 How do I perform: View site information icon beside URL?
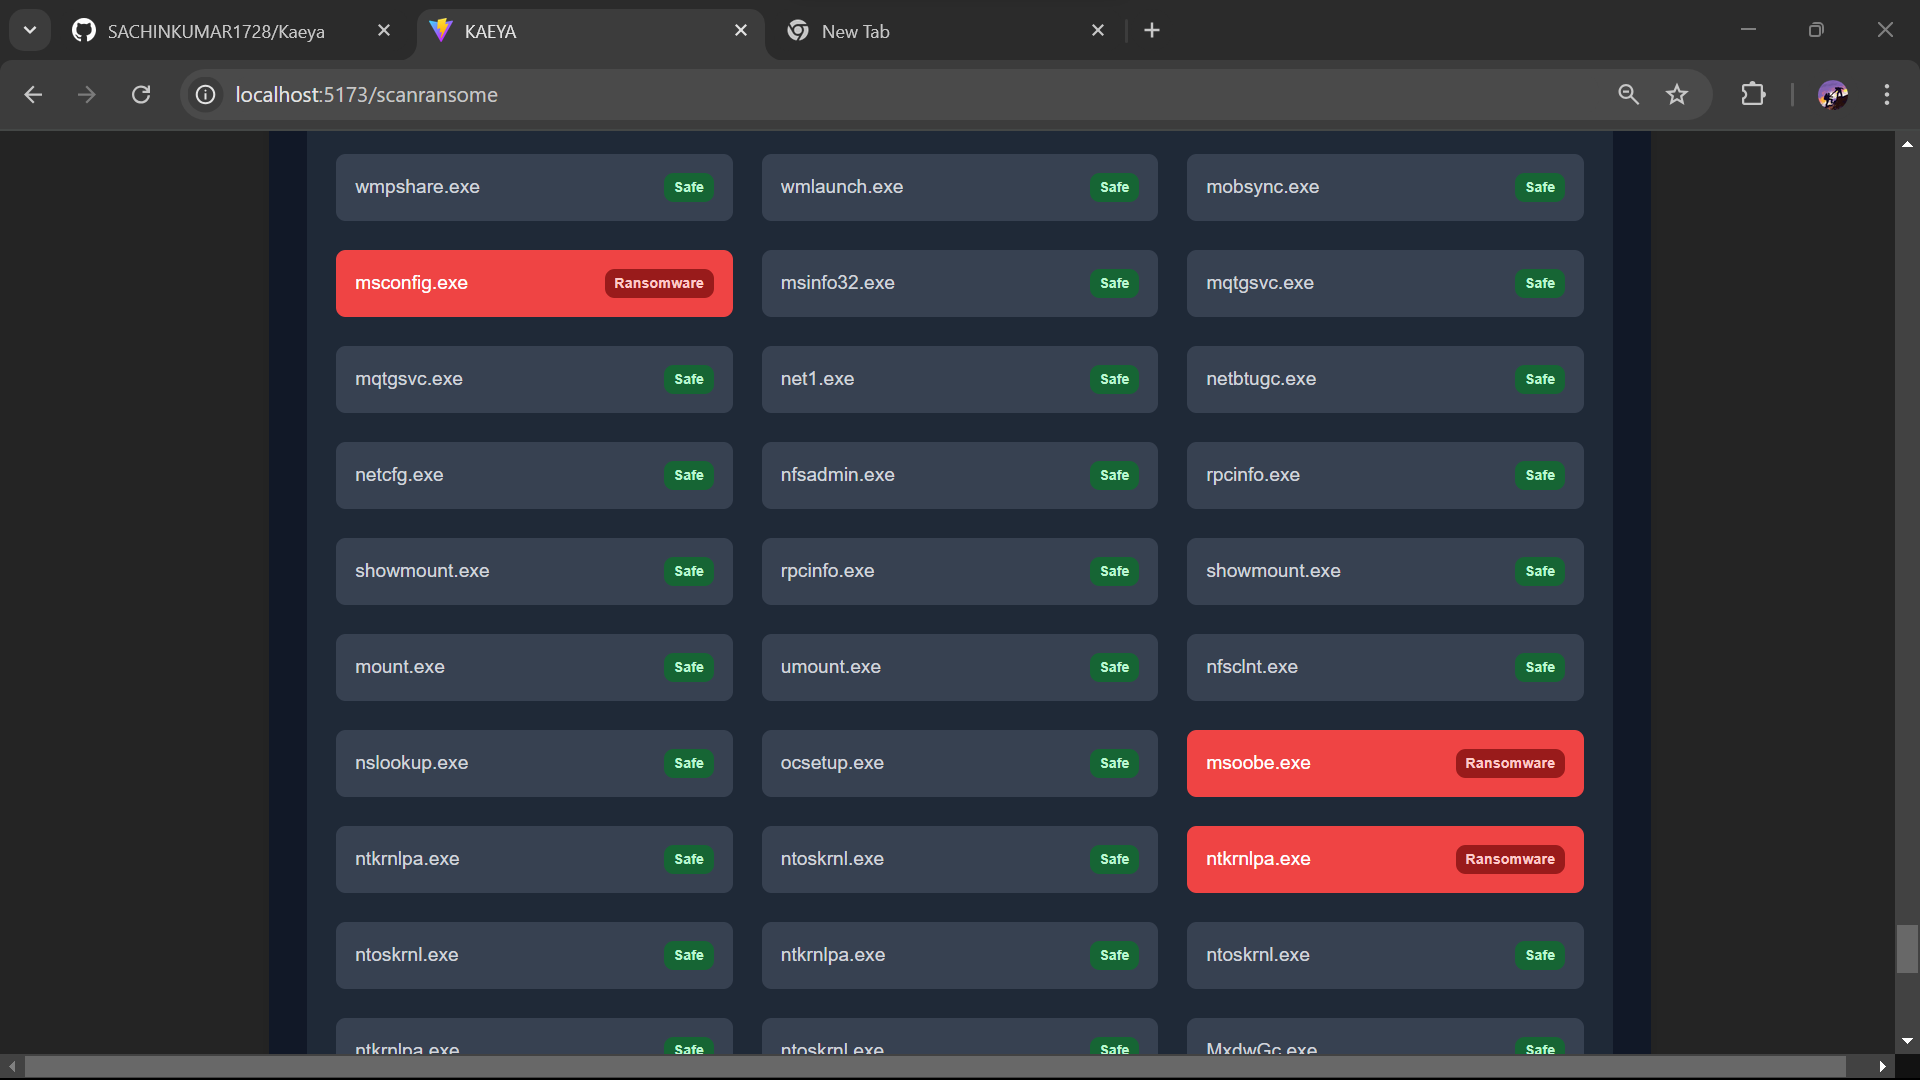pos(206,94)
